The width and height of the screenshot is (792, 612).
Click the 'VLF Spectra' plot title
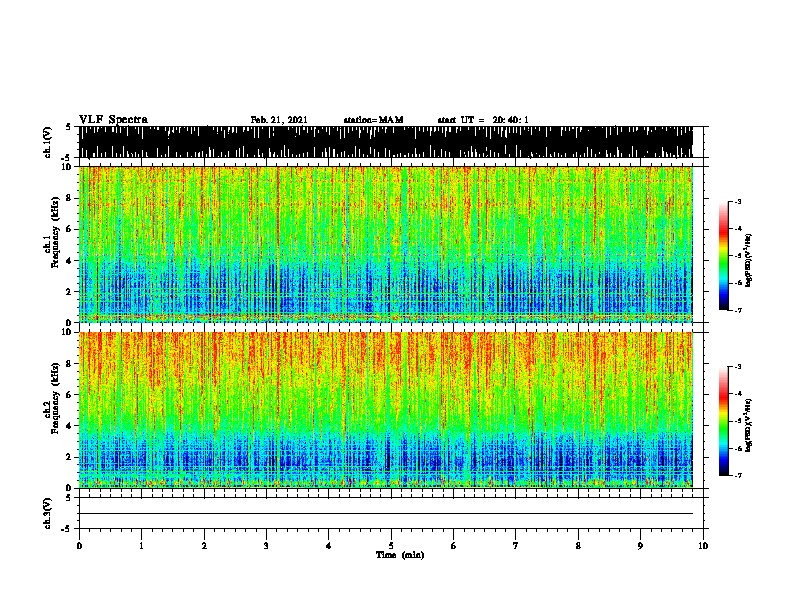[x=113, y=119]
